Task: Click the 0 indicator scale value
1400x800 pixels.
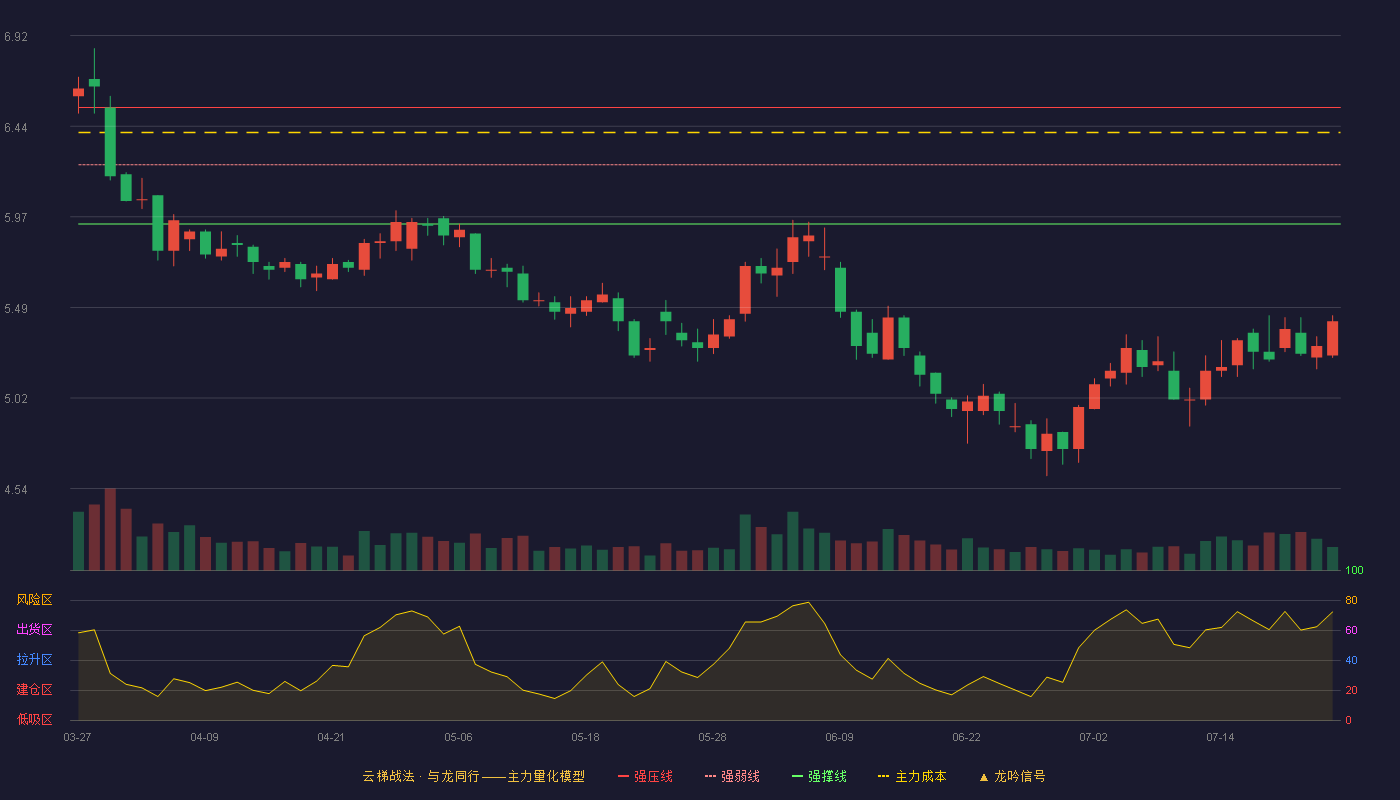Action: pyautogui.click(x=1348, y=720)
